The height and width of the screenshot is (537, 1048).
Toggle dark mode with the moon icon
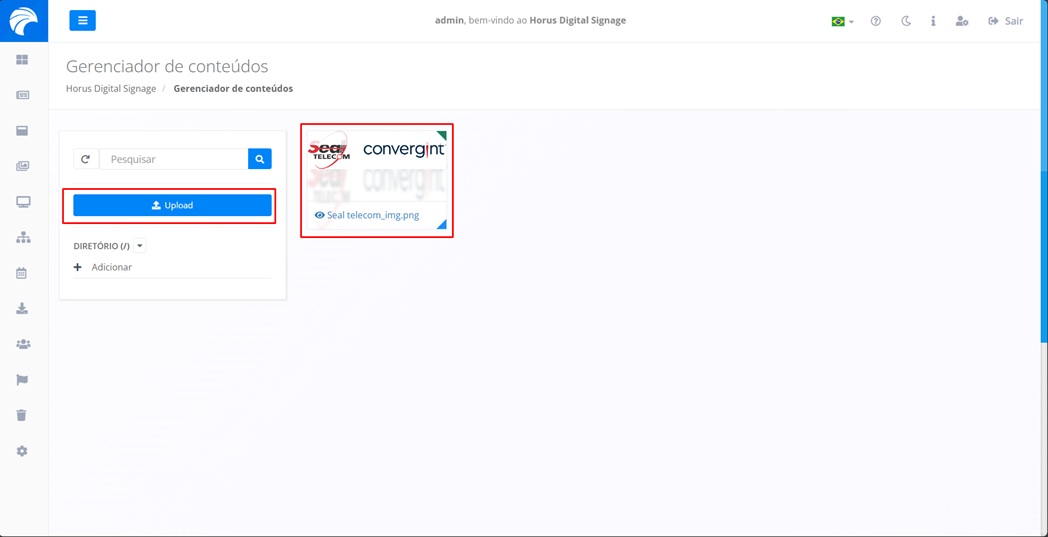coord(906,21)
